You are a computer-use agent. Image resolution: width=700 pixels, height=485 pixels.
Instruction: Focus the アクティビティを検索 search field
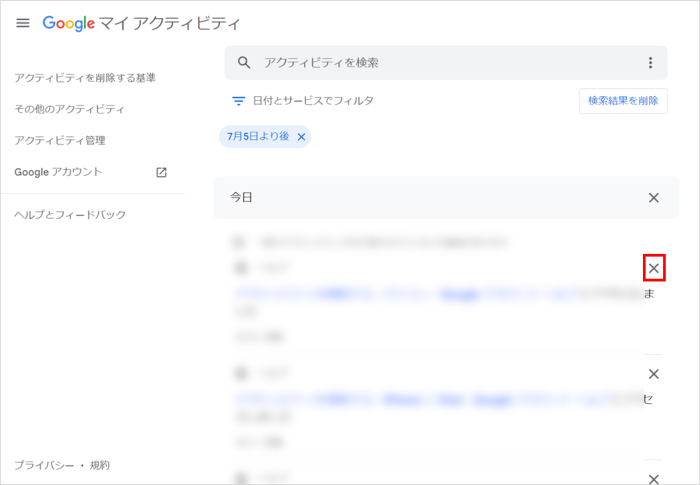(440, 63)
